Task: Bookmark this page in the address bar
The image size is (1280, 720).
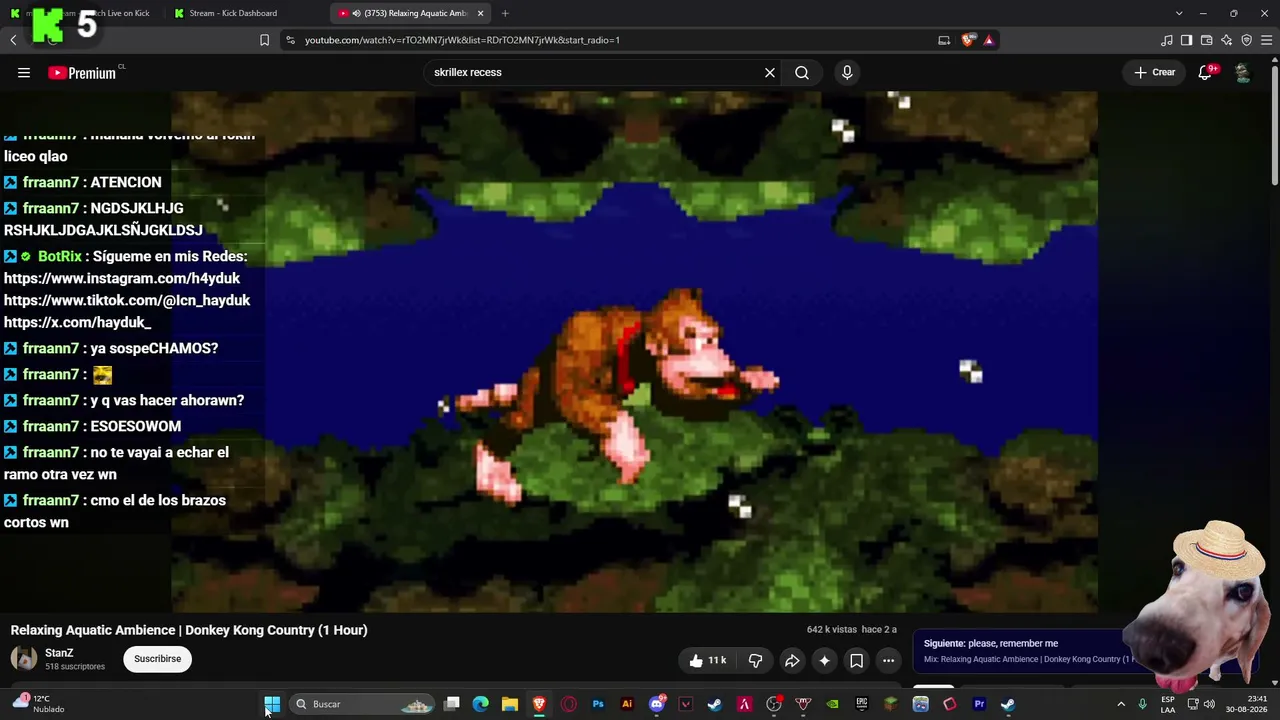Action: coord(264,40)
